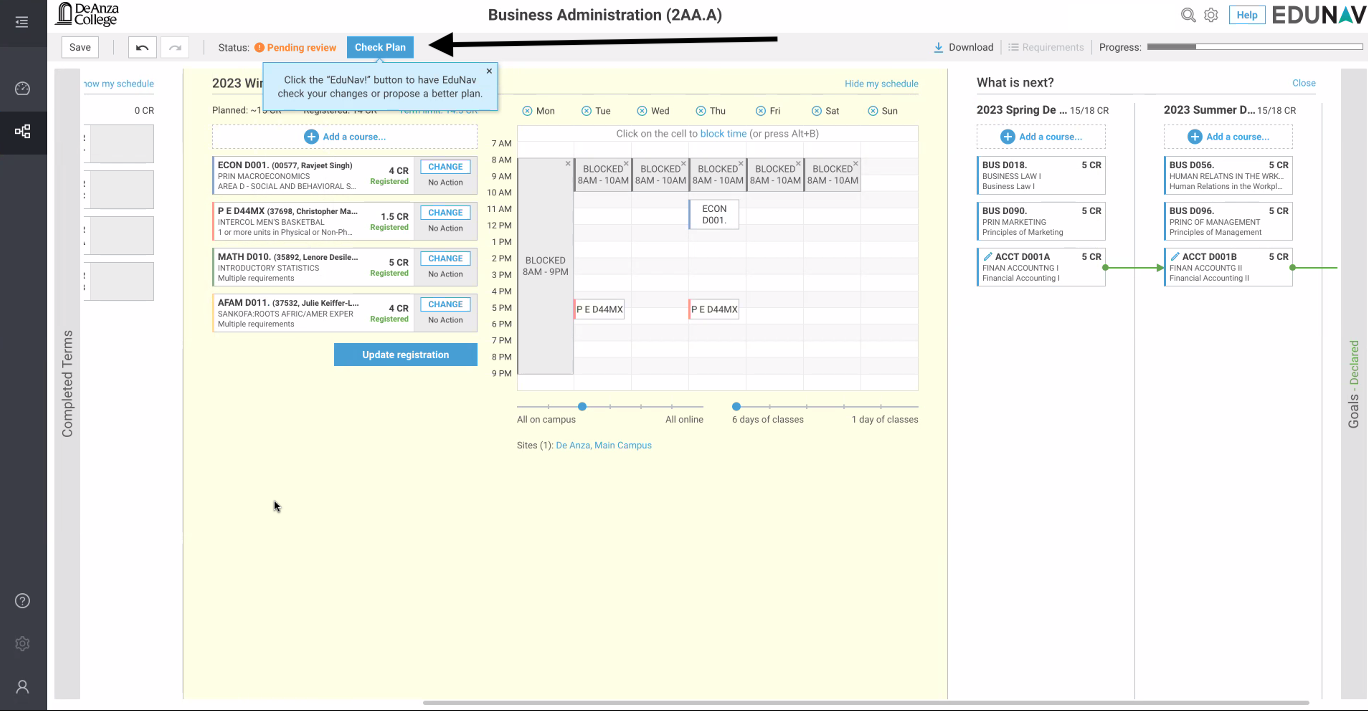The height and width of the screenshot is (711, 1368).
Task: Add a course to 2023 Spring term
Action: click(x=1041, y=137)
